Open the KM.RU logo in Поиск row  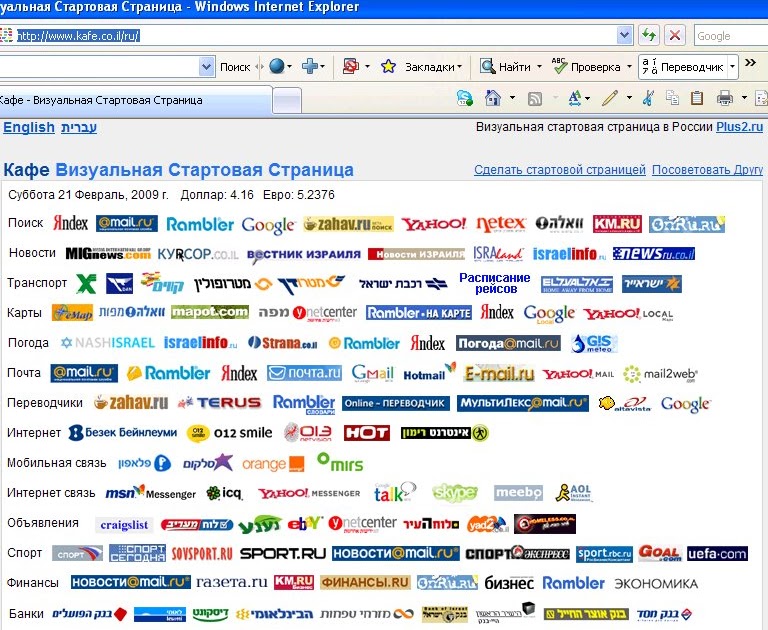point(617,224)
